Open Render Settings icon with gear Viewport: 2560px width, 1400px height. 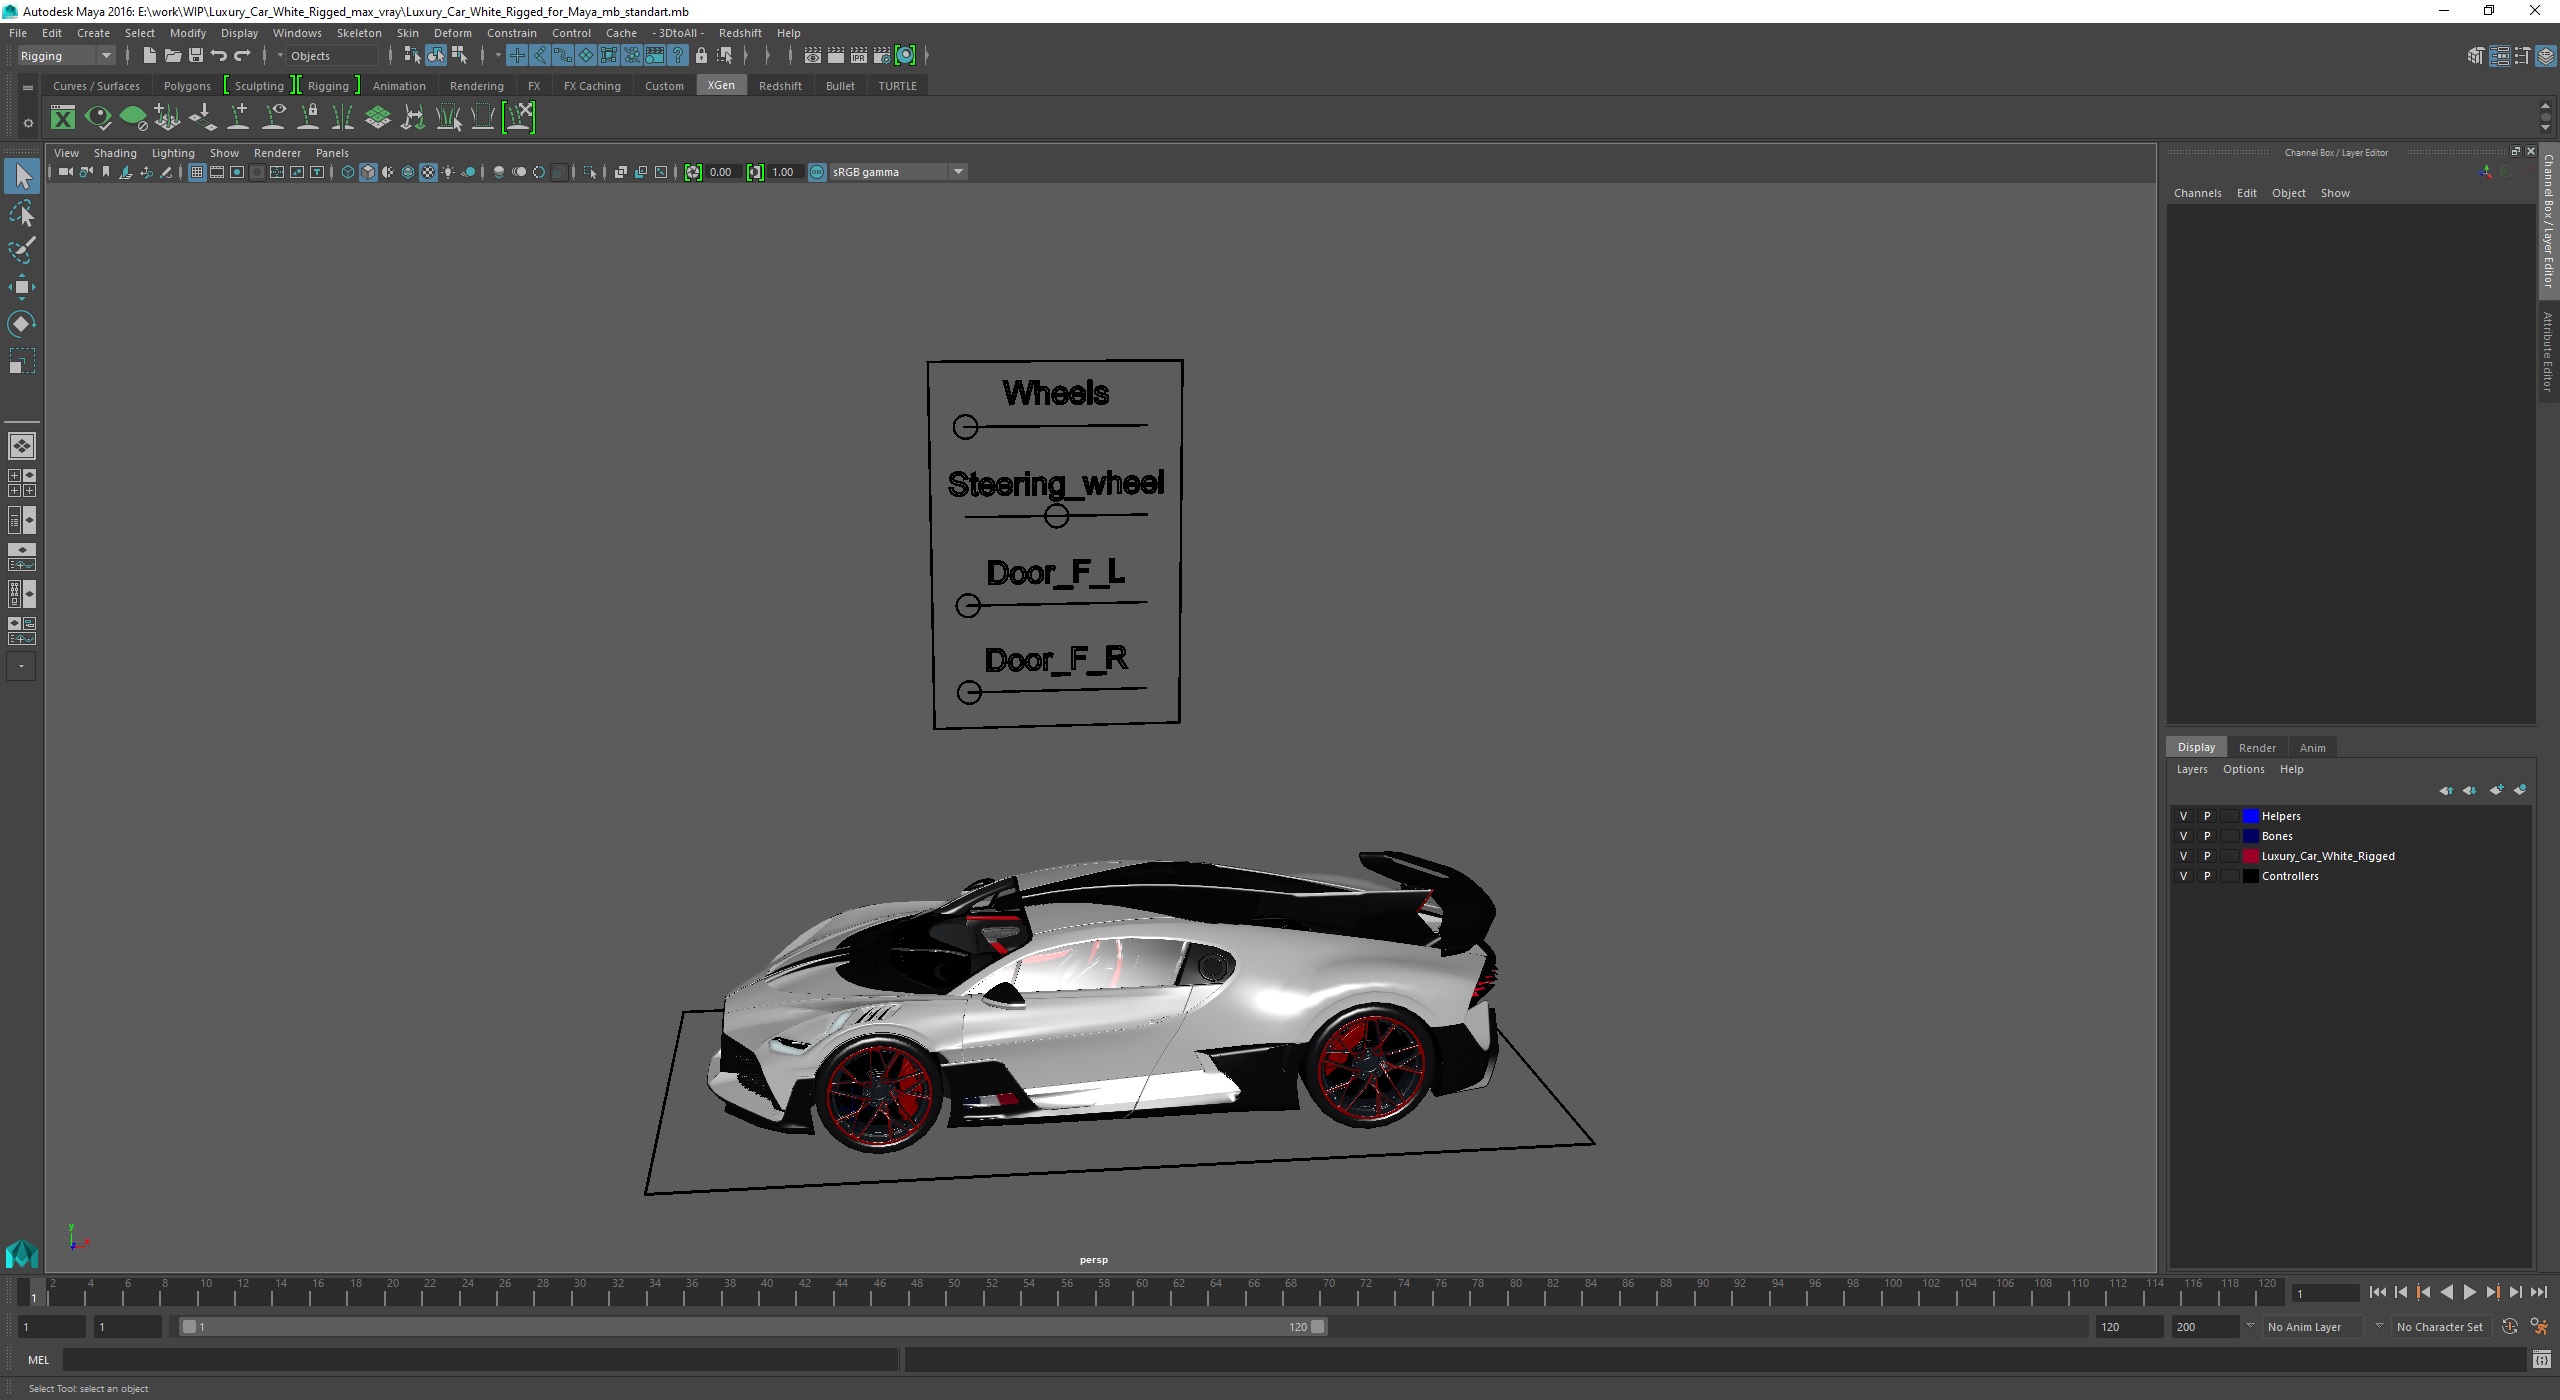click(882, 56)
